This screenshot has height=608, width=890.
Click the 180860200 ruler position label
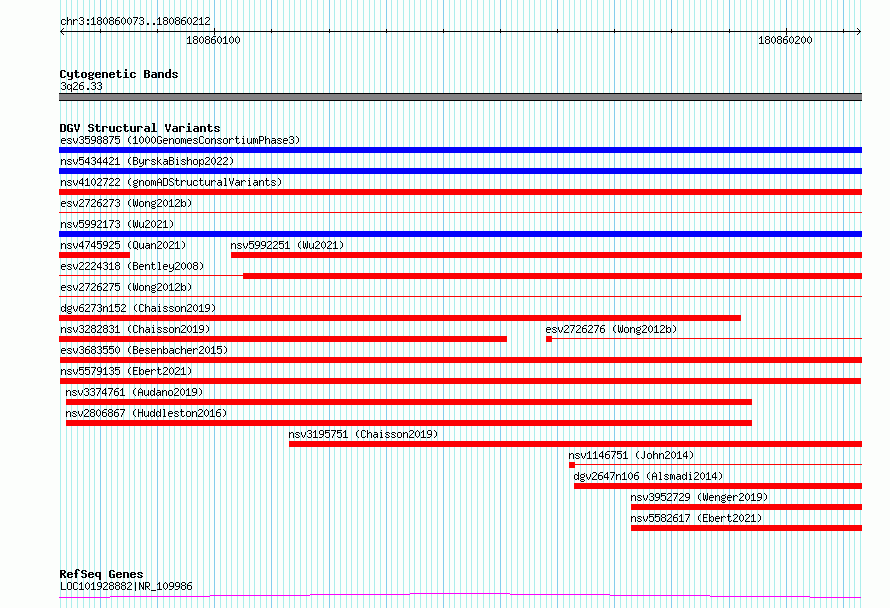click(x=785, y=40)
